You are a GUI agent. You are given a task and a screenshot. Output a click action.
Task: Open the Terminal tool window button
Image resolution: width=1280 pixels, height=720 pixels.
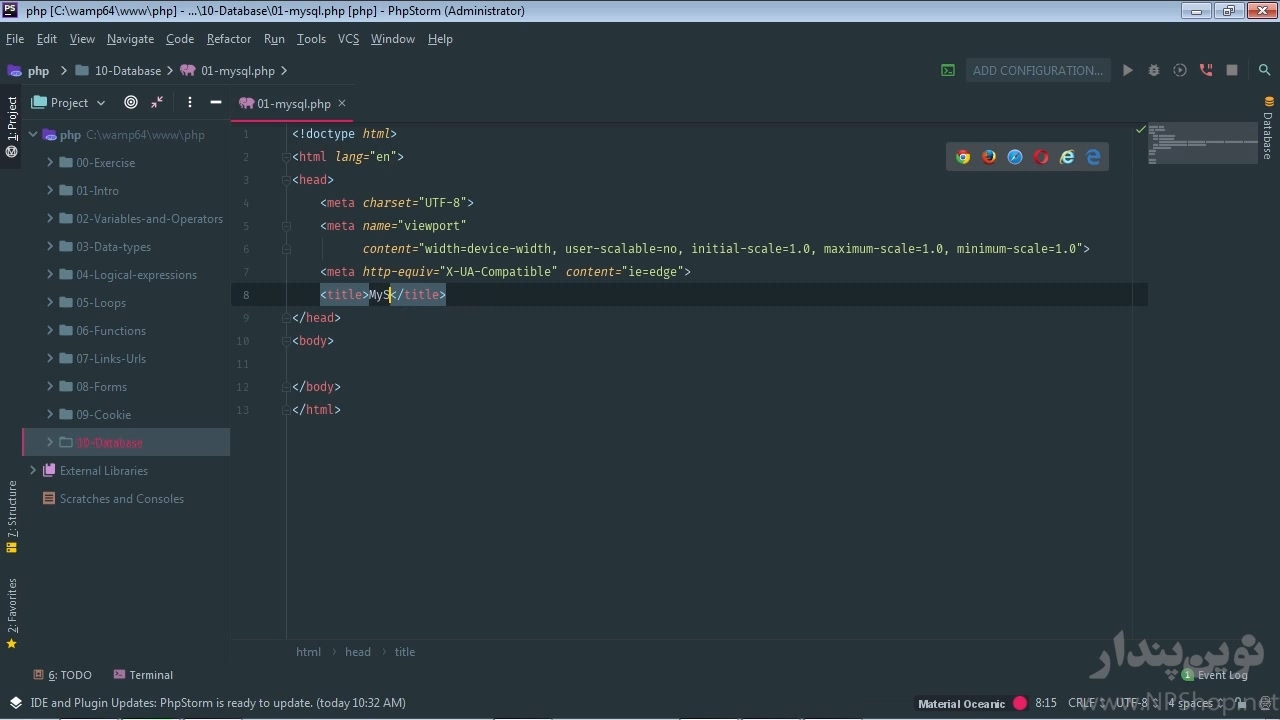[x=143, y=675]
